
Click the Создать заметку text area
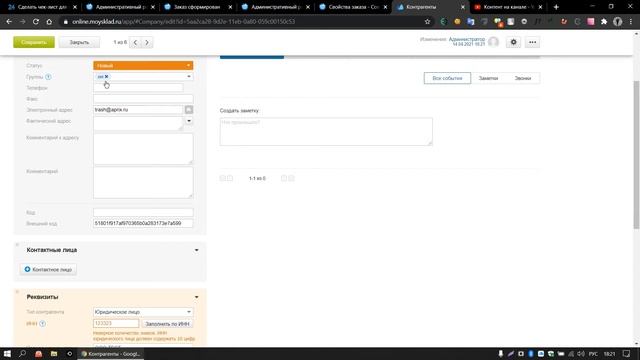326,131
